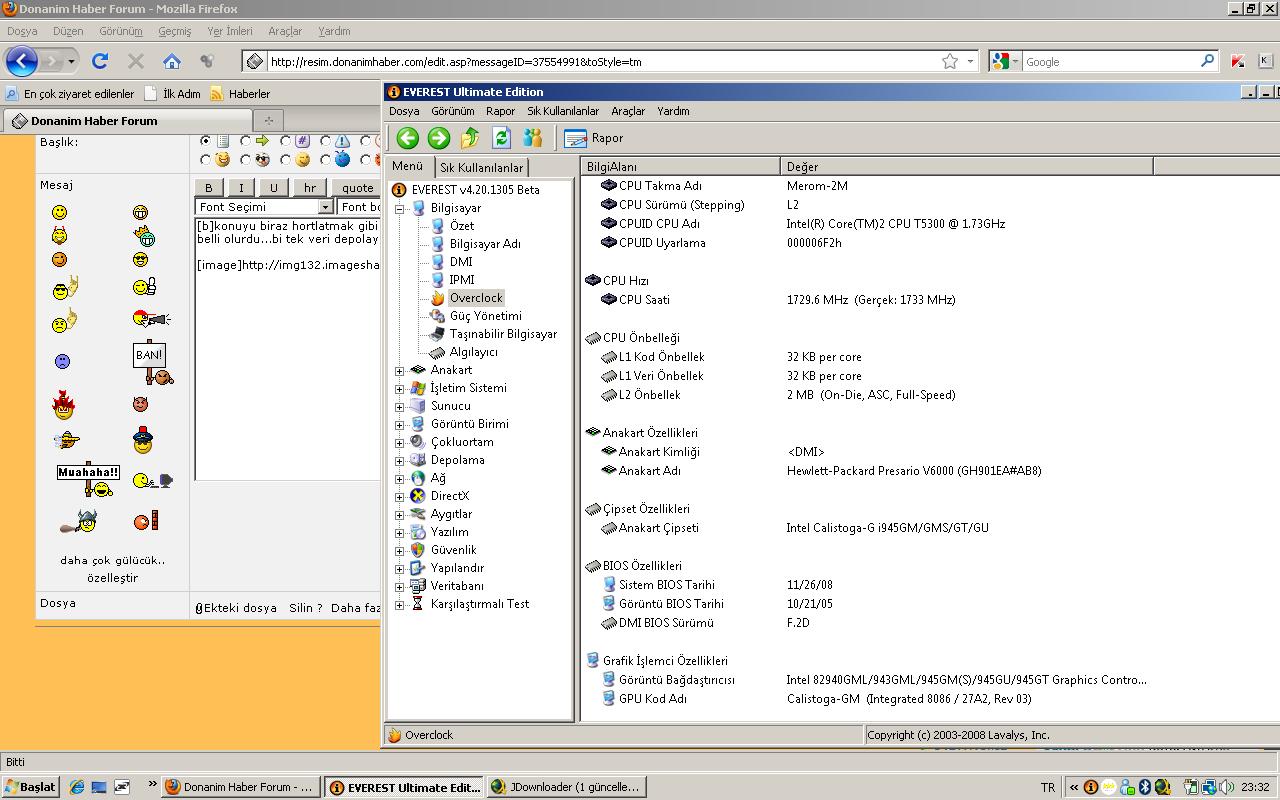Insert the Muhaha!! sign smiley
Viewport: 1280px width, 800px height.
pyautogui.click(x=88, y=479)
